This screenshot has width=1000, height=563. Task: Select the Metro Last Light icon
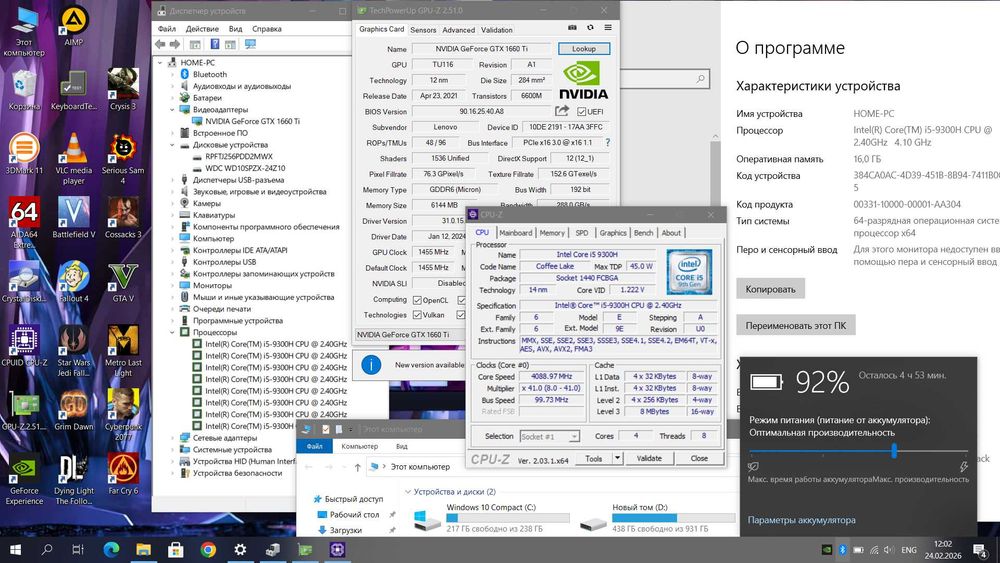point(122,351)
